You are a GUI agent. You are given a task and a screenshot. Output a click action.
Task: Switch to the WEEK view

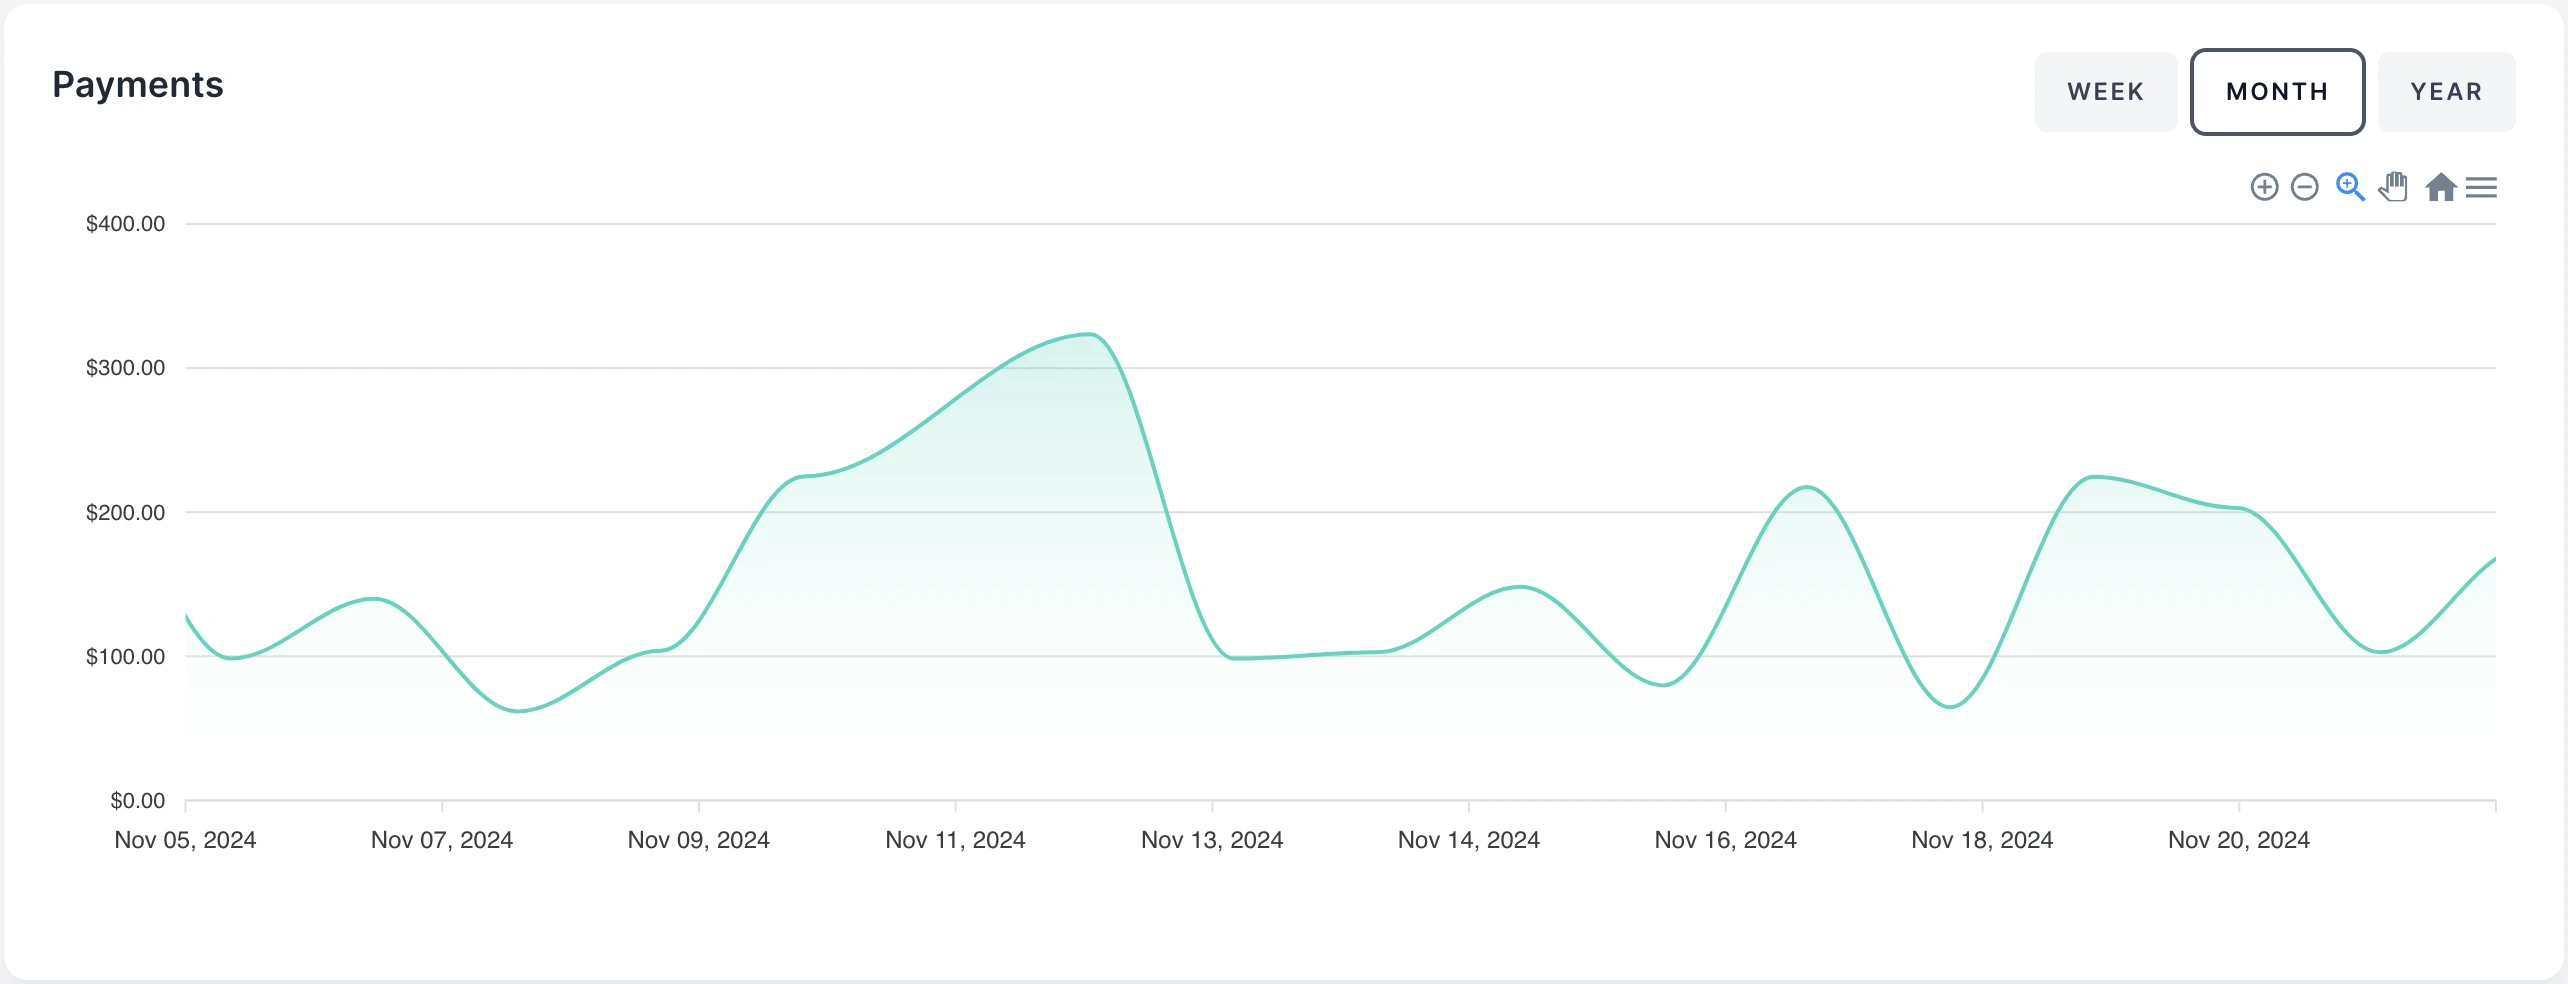tap(2106, 92)
